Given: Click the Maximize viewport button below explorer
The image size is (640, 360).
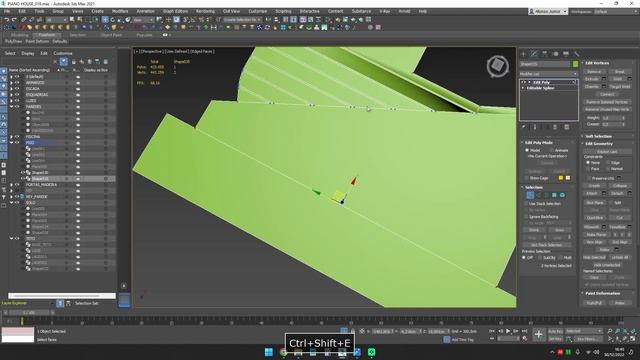Looking at the screenshot, I should [124, 301].
